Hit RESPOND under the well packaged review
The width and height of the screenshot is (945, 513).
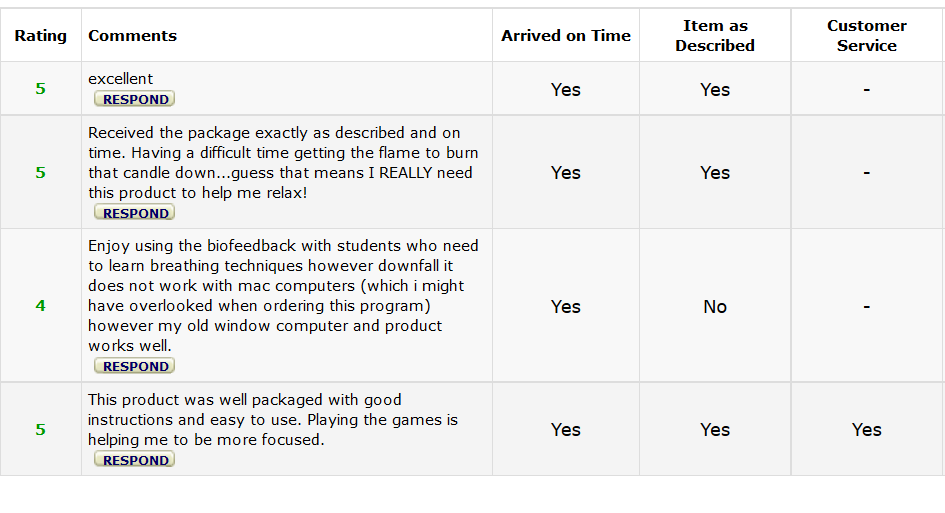135,460
